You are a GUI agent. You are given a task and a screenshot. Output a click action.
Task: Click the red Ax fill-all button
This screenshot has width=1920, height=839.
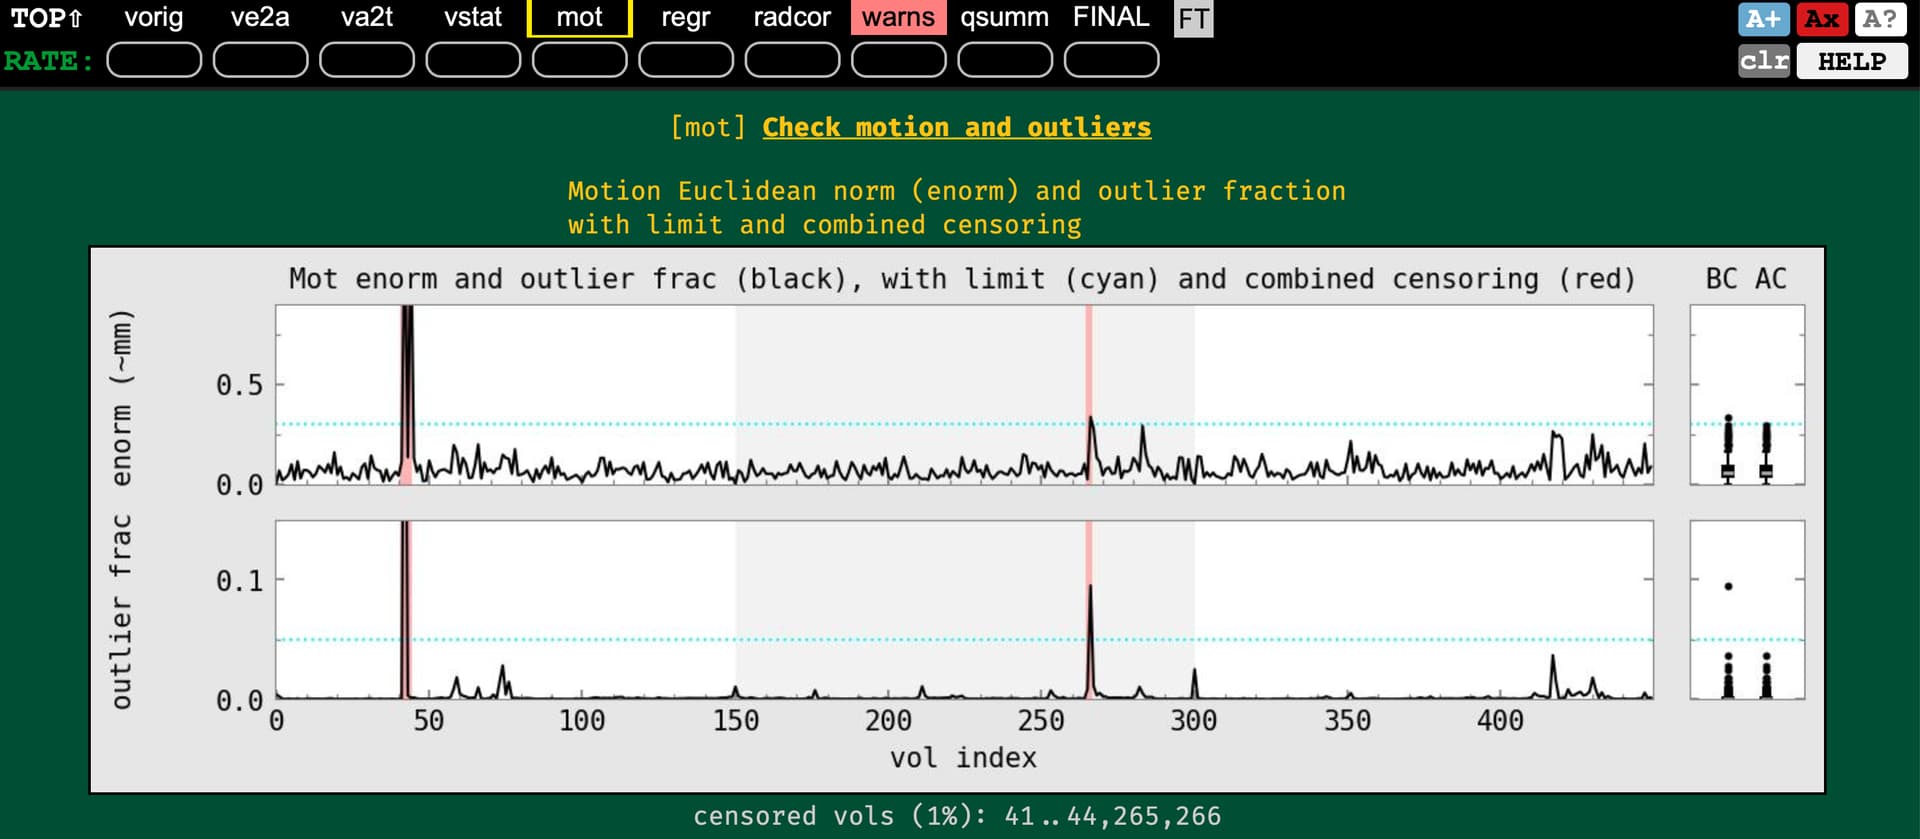pyautogui.click(x=1822, y=19)
